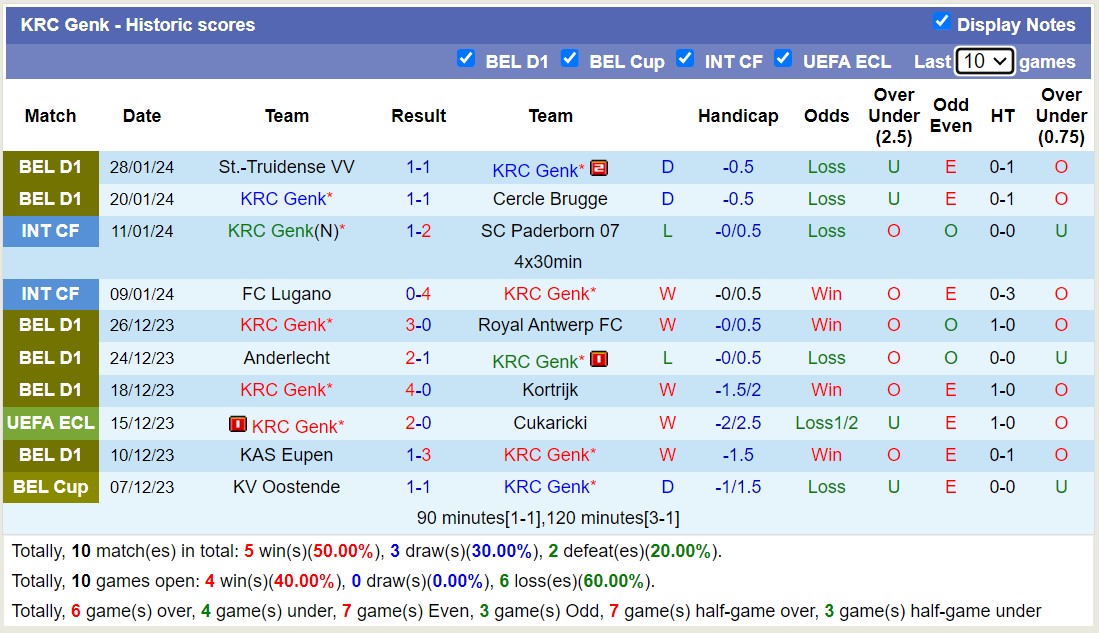This screenshot has height=633, width=1099.
Task: Open the St.-Truidense VV team link
Action: (286, 167)
